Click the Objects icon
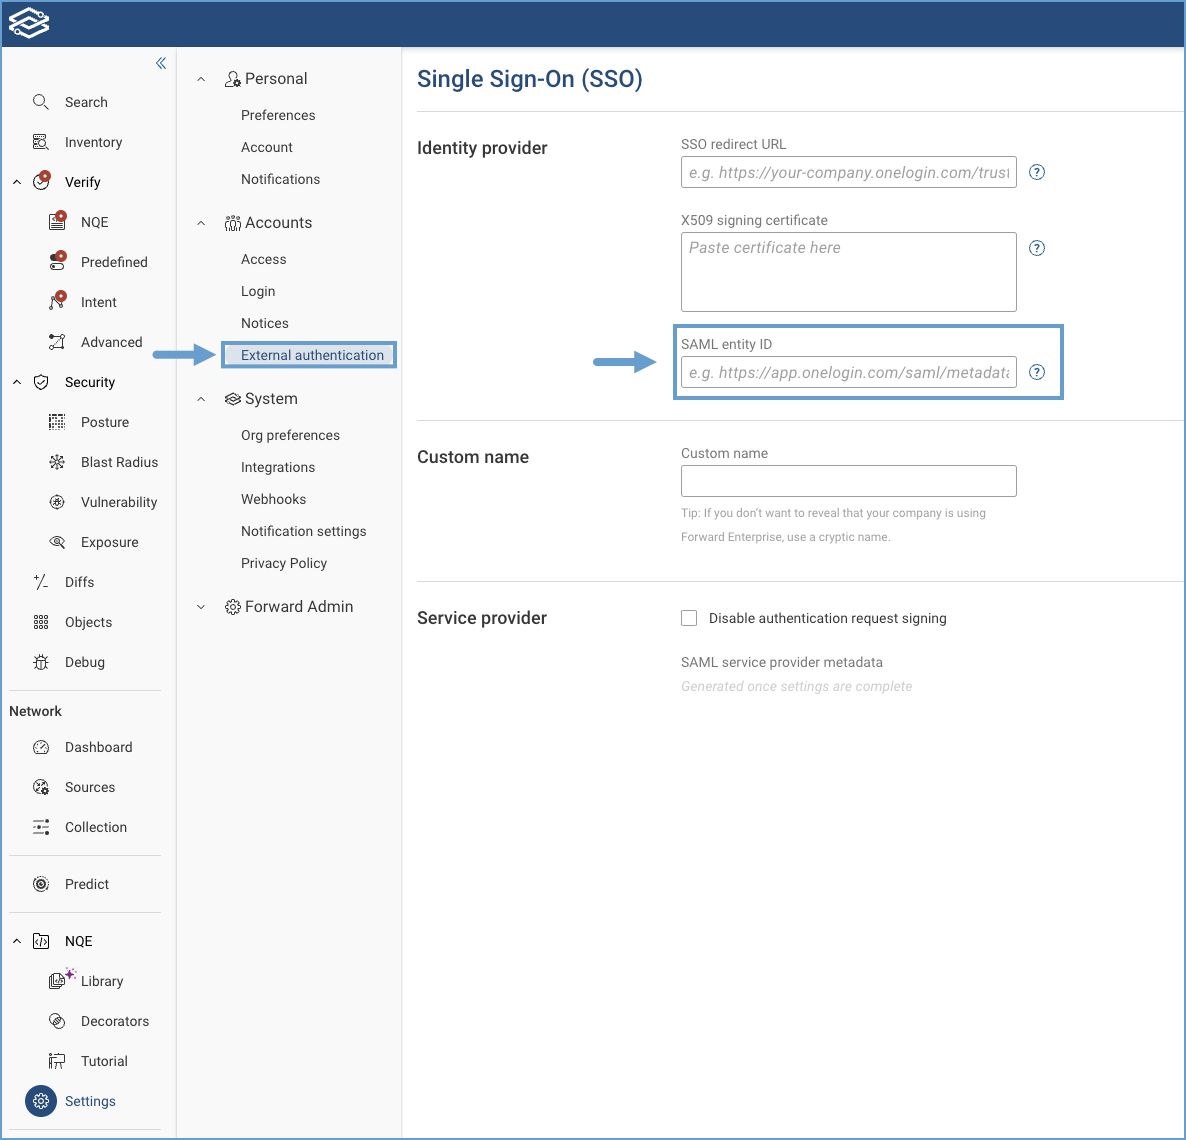The image size is (1186, 1140). pyautogui.click(x=41, y=621)
